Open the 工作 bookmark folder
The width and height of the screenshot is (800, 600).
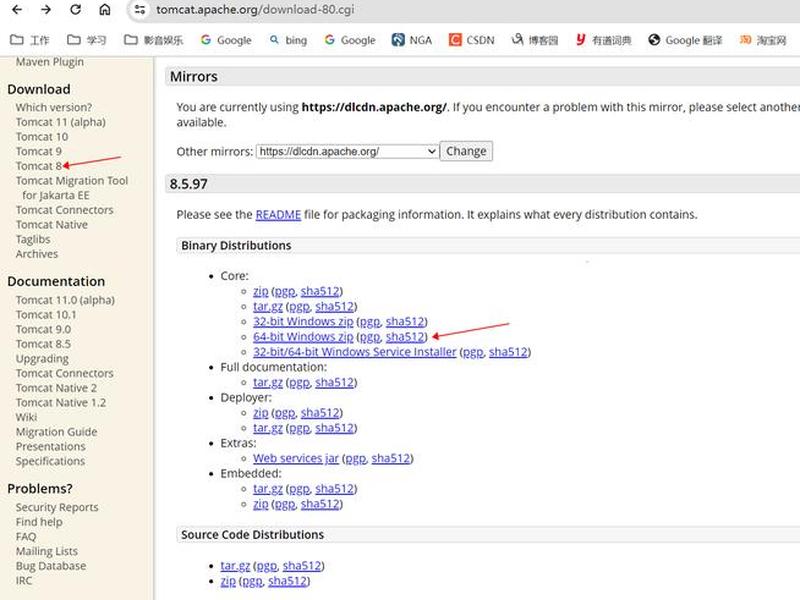pyautogui.click(x=30, y=40)
